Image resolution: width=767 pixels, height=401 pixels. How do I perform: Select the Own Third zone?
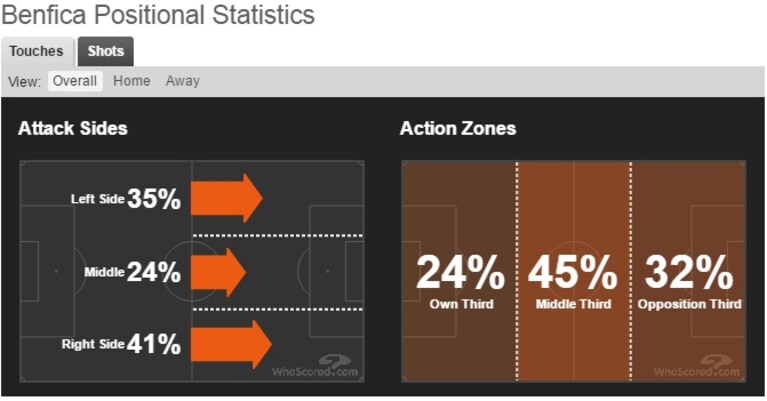[459, 271]
